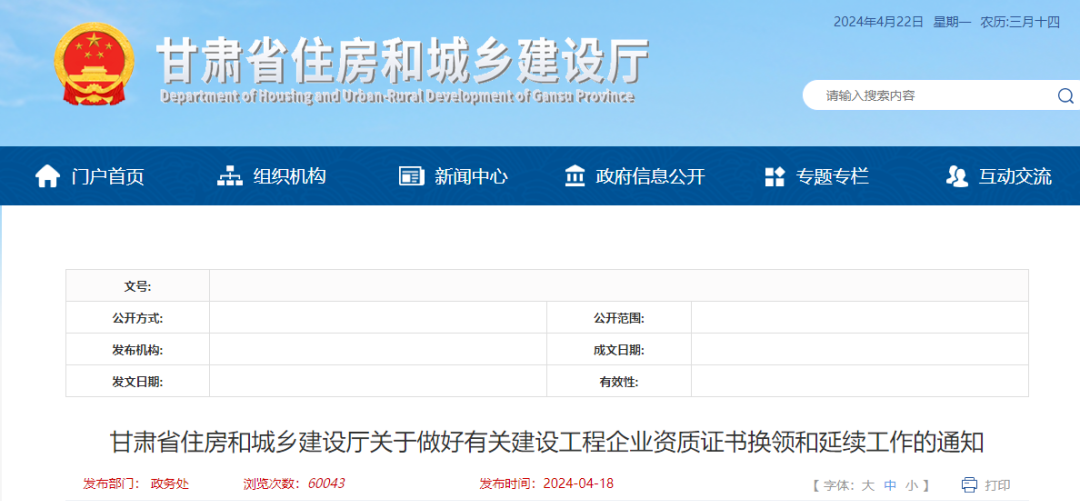
Task: Click the grid icon beside 专题专栏
Action: (x=775, y=176)
